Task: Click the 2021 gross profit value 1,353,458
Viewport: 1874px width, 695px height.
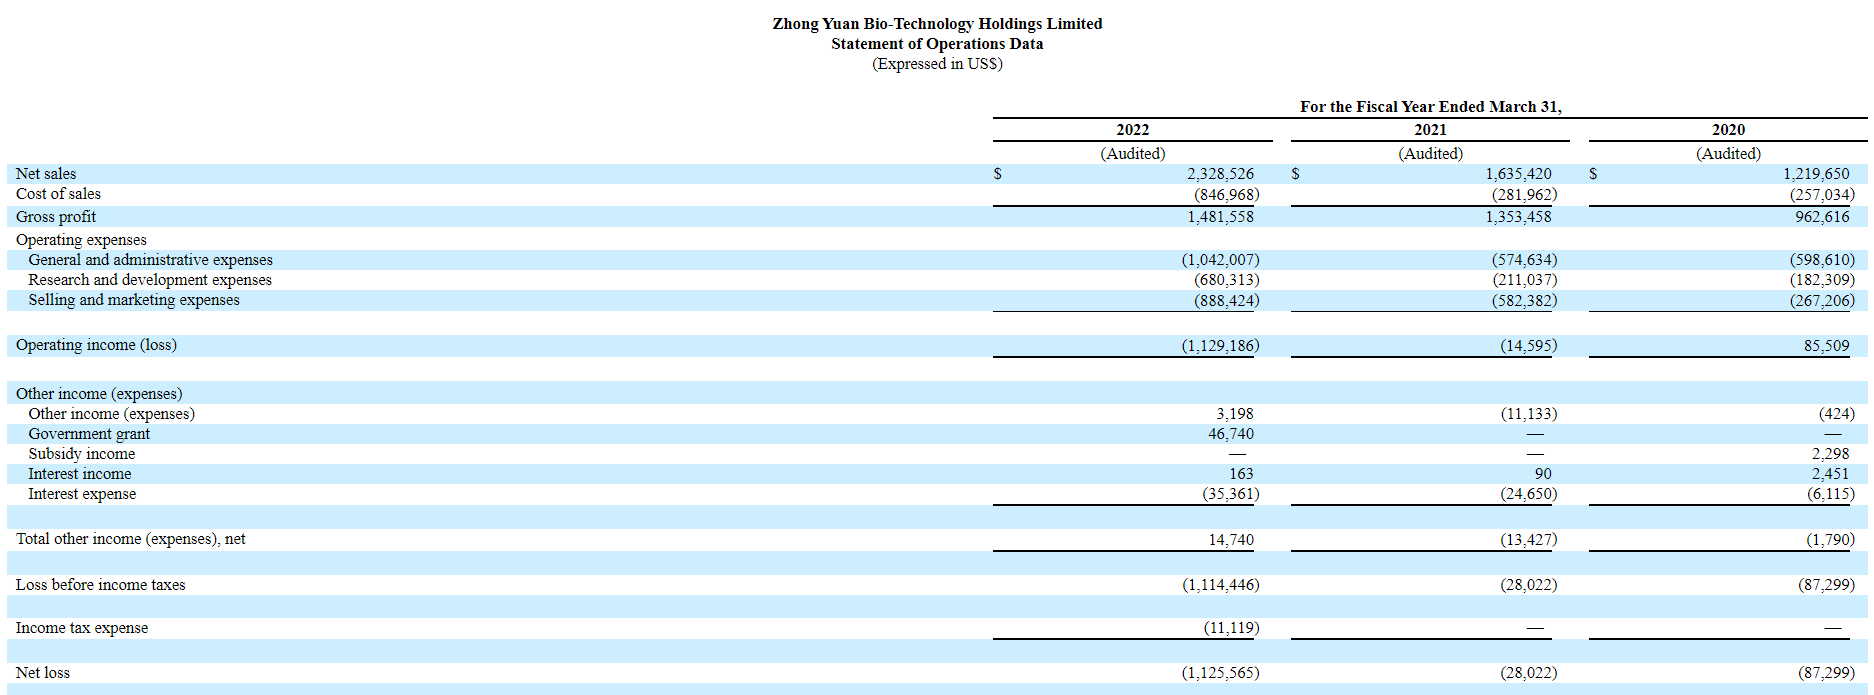Action: pyautogui.click(x=1518, y=217)
